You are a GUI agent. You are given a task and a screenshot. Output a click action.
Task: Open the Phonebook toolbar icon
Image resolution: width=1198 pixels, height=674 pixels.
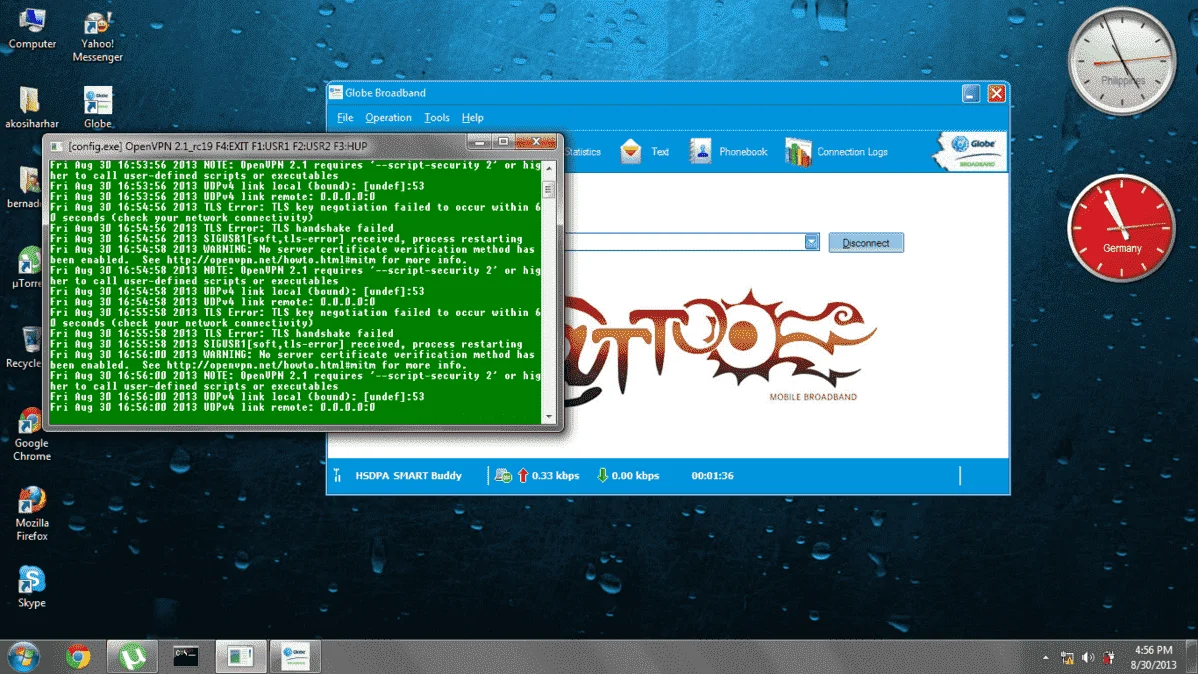[x=728, y=151]
